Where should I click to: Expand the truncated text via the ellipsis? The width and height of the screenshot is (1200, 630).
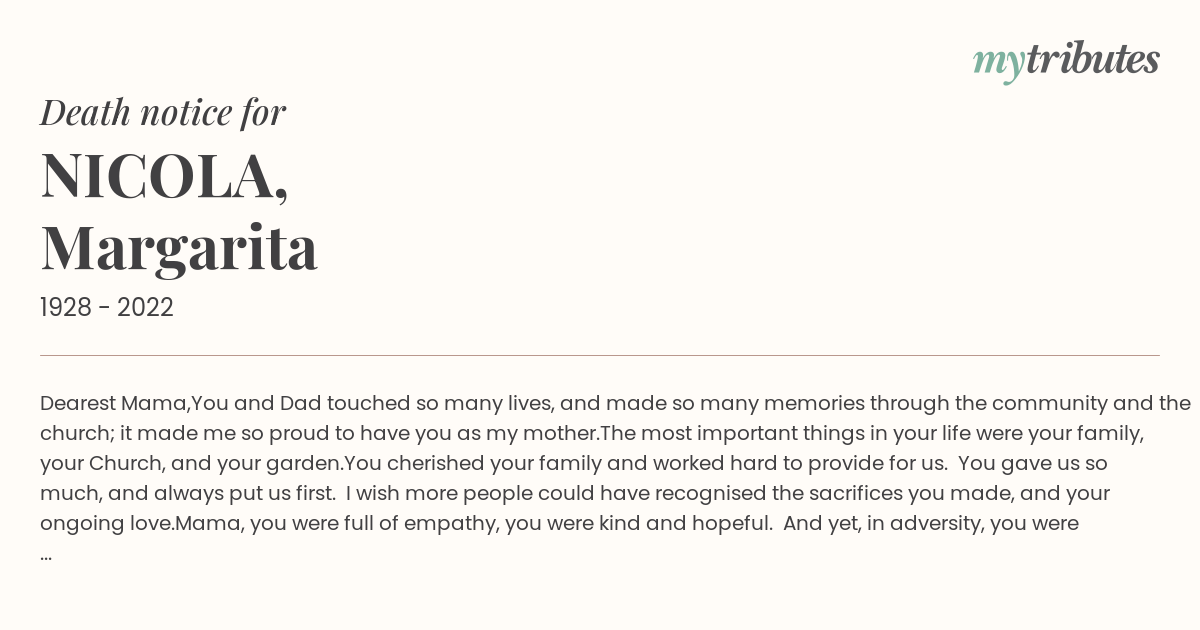pyautogui.click(x=46, y=553)
